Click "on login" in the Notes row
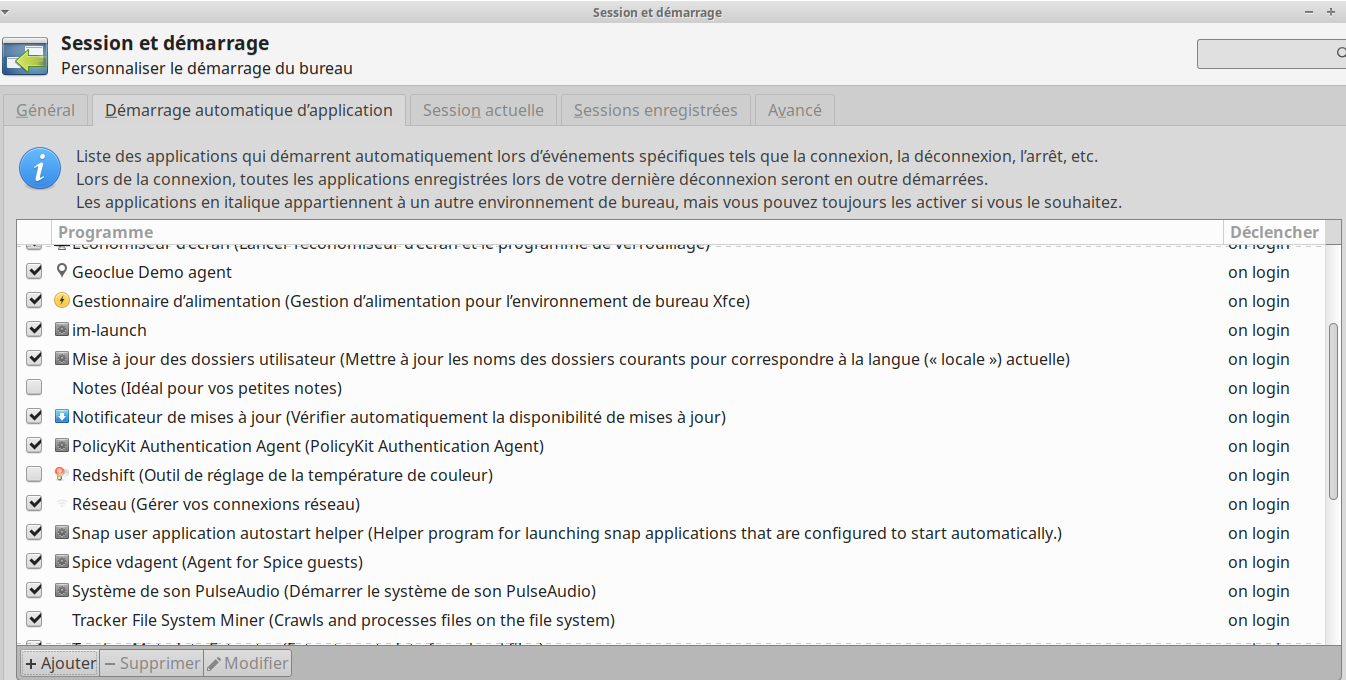 click(x=1259, y=388)
